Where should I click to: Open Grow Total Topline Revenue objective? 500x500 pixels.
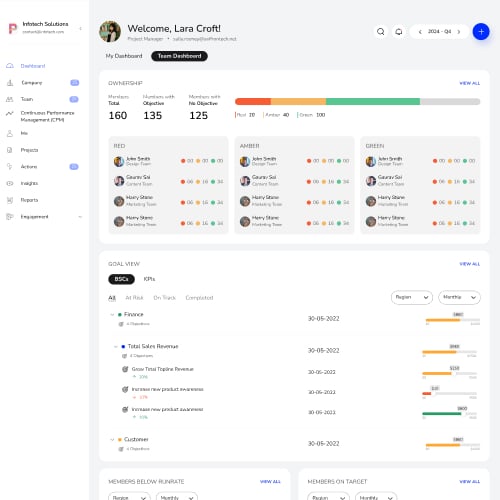tap(163, 369)
